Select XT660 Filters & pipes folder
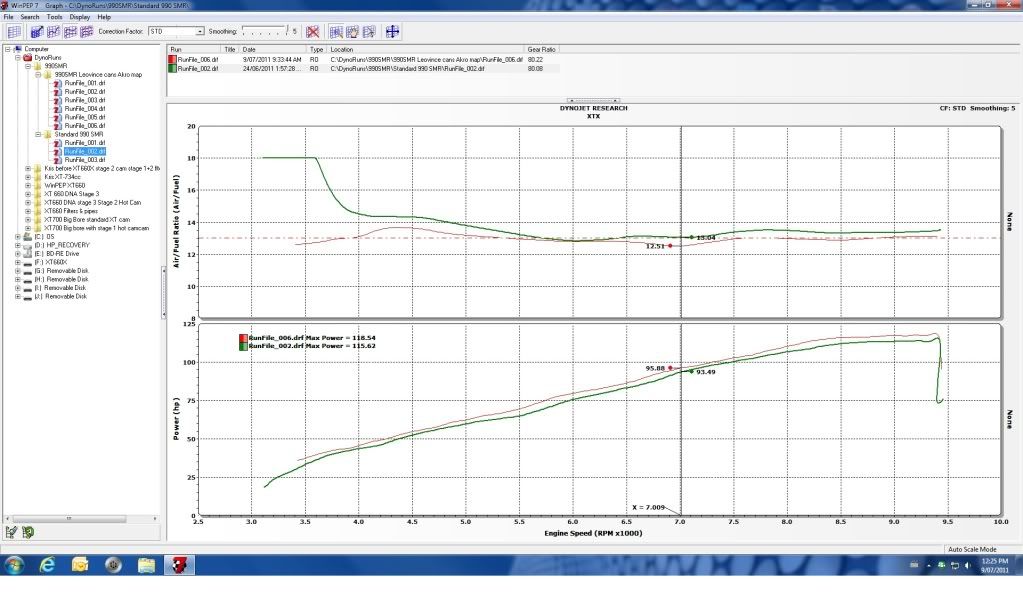Screen dimensions: 1023x614 click(x=70, y=211)
